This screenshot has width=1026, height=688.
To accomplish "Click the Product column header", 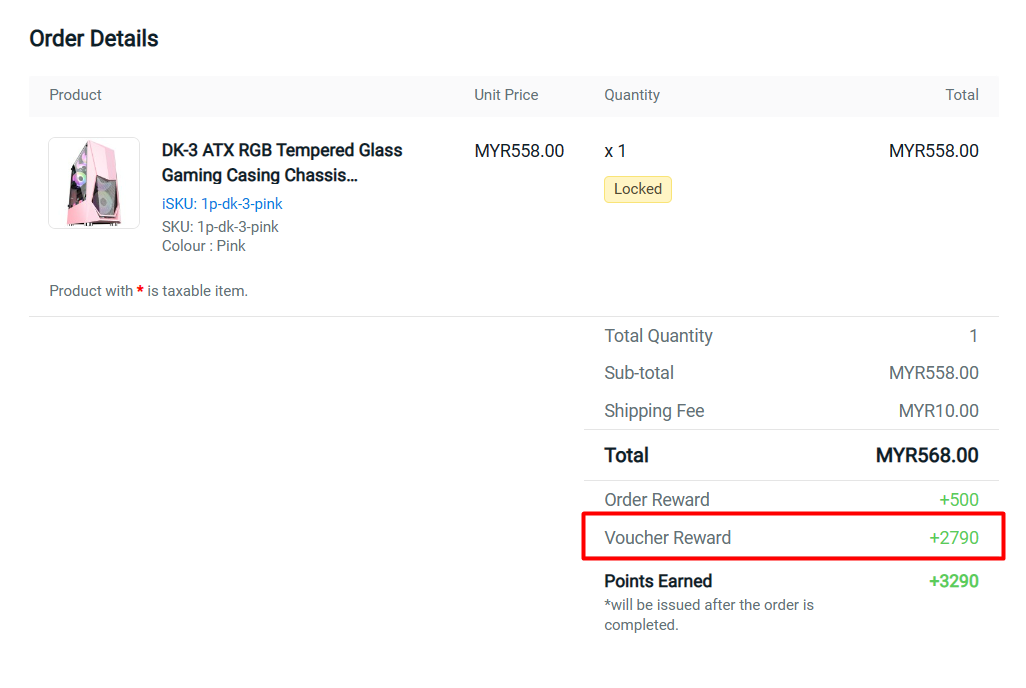I will (x=75, y=95).
